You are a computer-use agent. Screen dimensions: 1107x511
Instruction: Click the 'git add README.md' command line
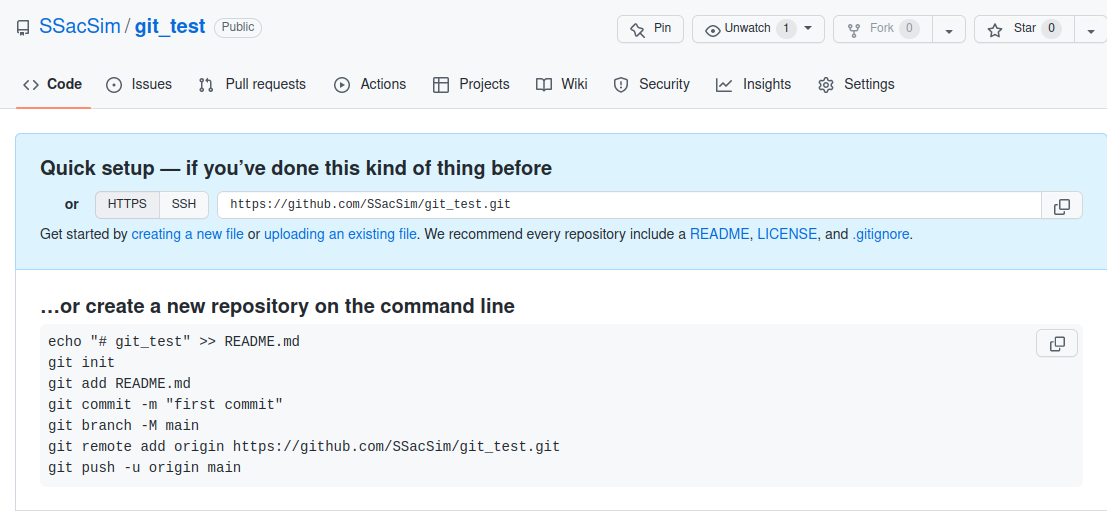[119, 384]
